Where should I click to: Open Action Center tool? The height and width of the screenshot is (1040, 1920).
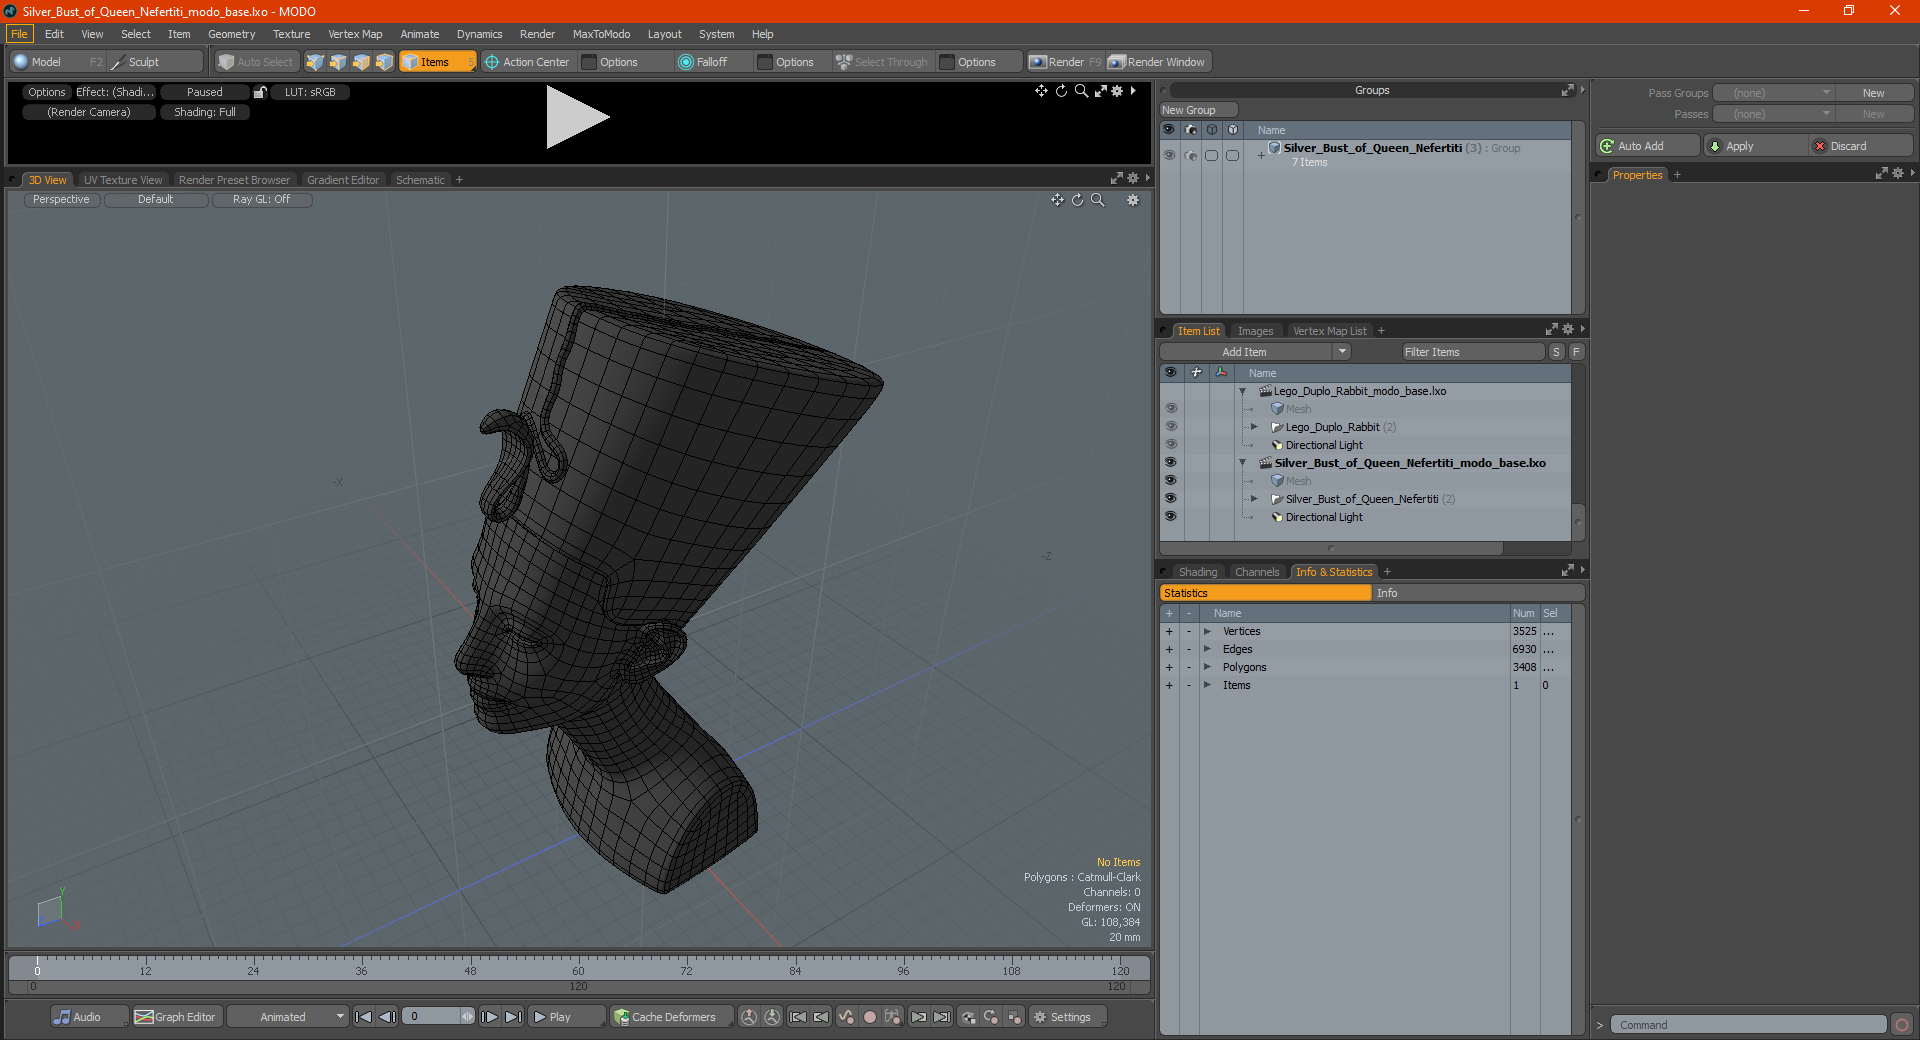527,62
